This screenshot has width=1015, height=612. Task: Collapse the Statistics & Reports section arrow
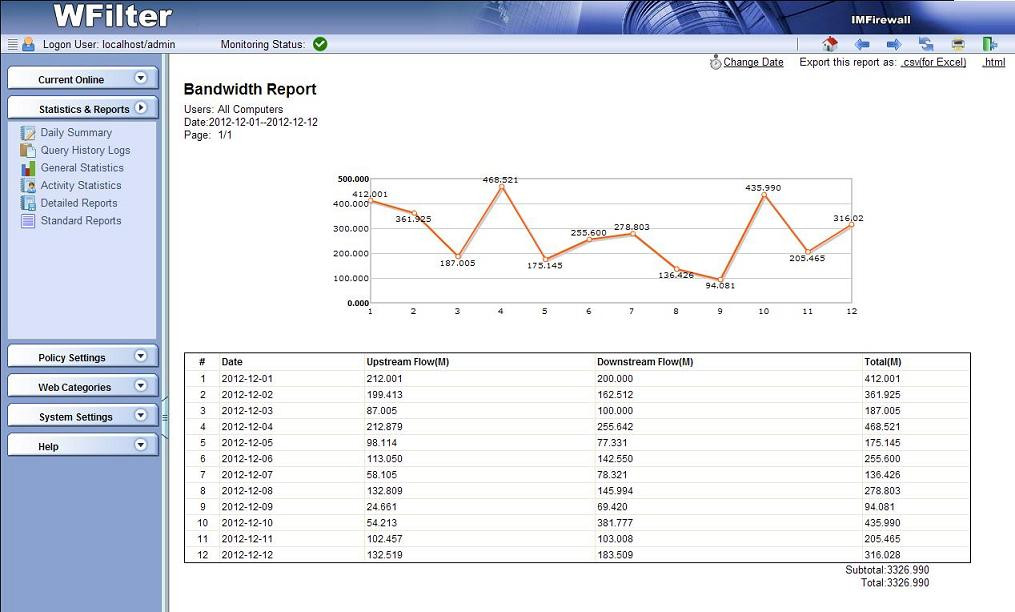click(x=140, y=108)
